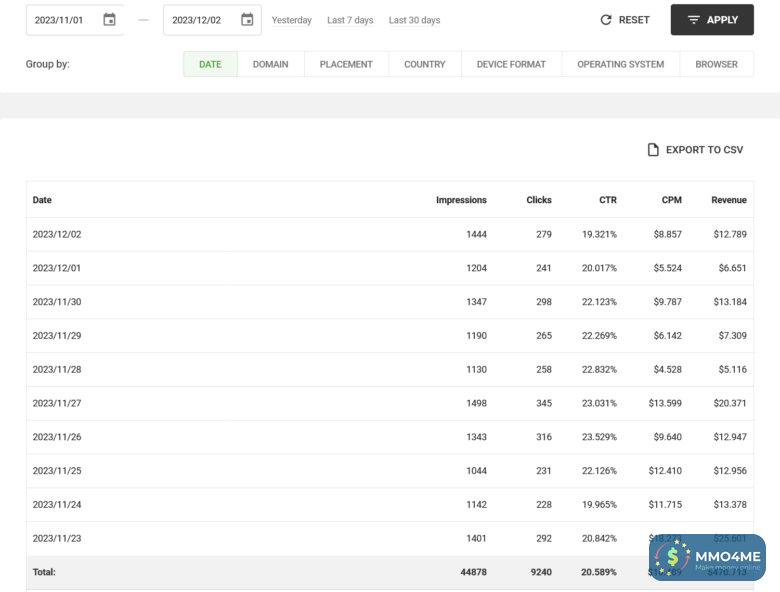The image size is (780, 592).
Task: Edit the start date field 2023/11/01
Action: pyautogui.click(x=75, y=20)
